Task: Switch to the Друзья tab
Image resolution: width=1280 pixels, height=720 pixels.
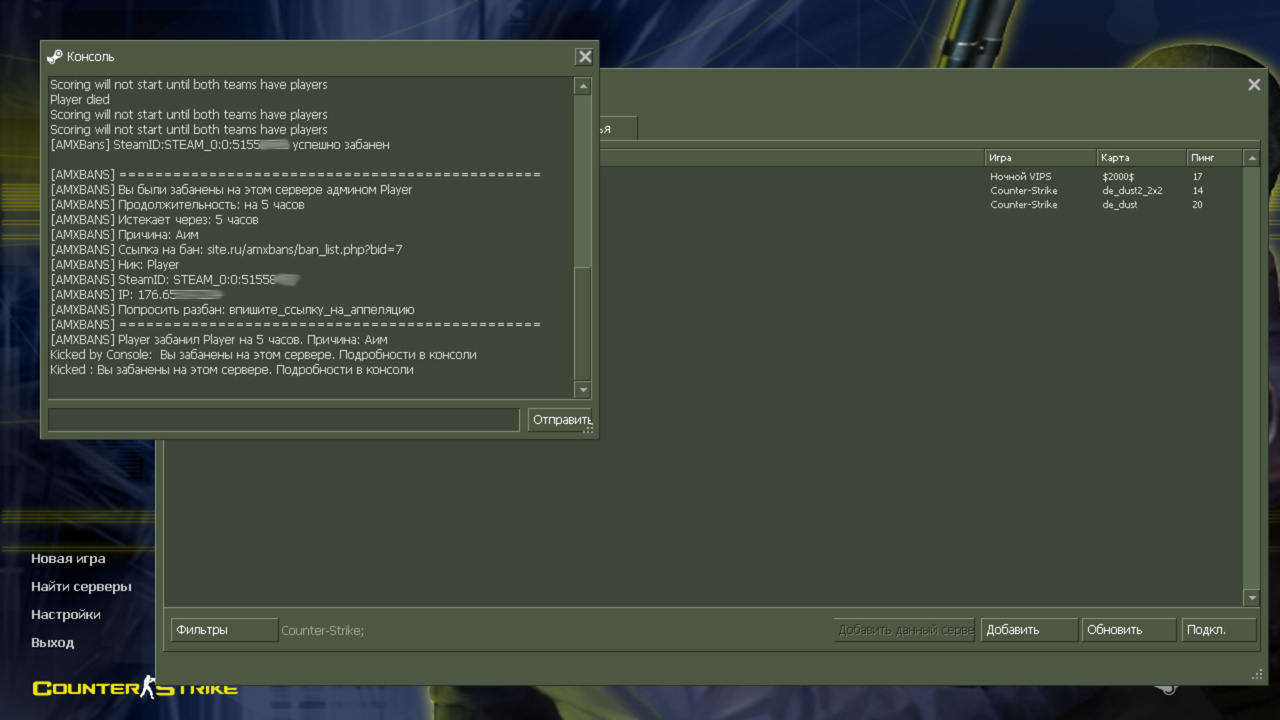Action: (618, 128)
